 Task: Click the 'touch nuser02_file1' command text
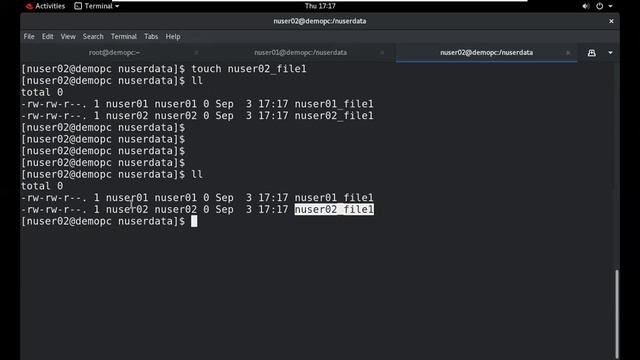tap(249, 69)
